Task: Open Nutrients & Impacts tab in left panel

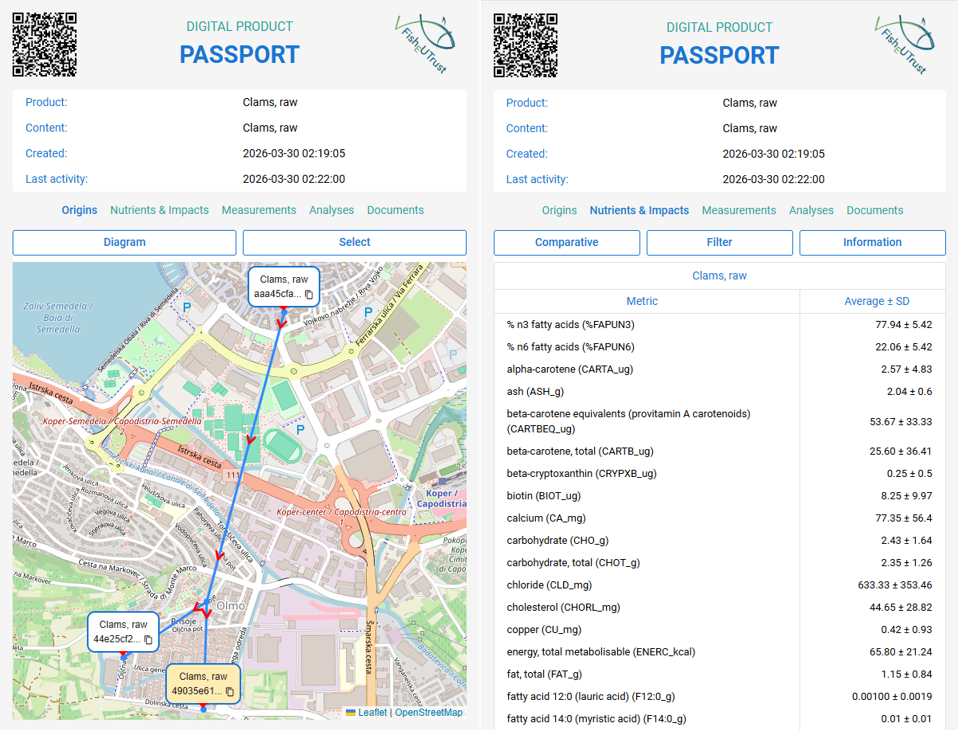Action: [160, 210]
